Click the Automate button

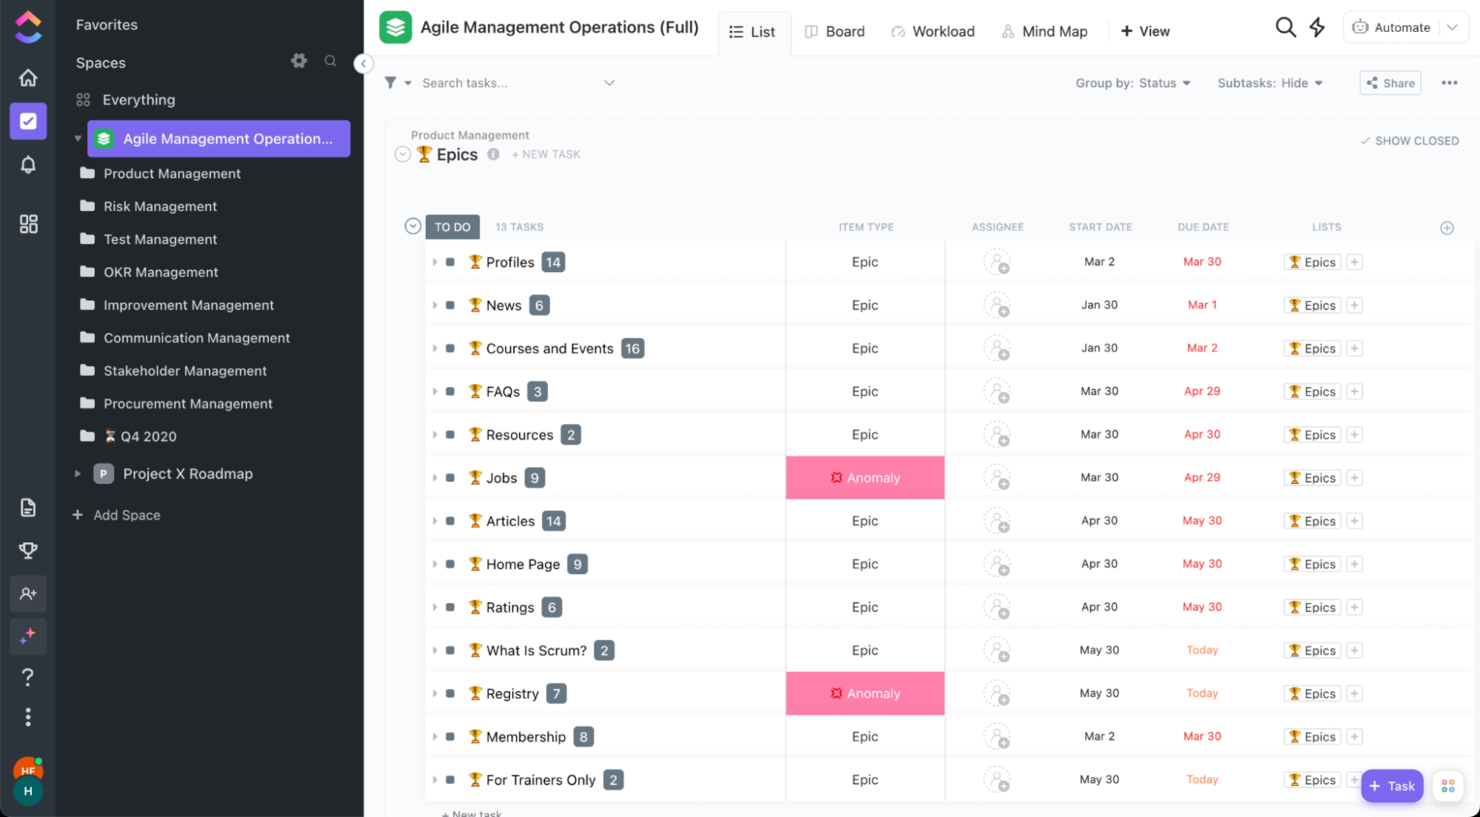(x=1392, y=27)
